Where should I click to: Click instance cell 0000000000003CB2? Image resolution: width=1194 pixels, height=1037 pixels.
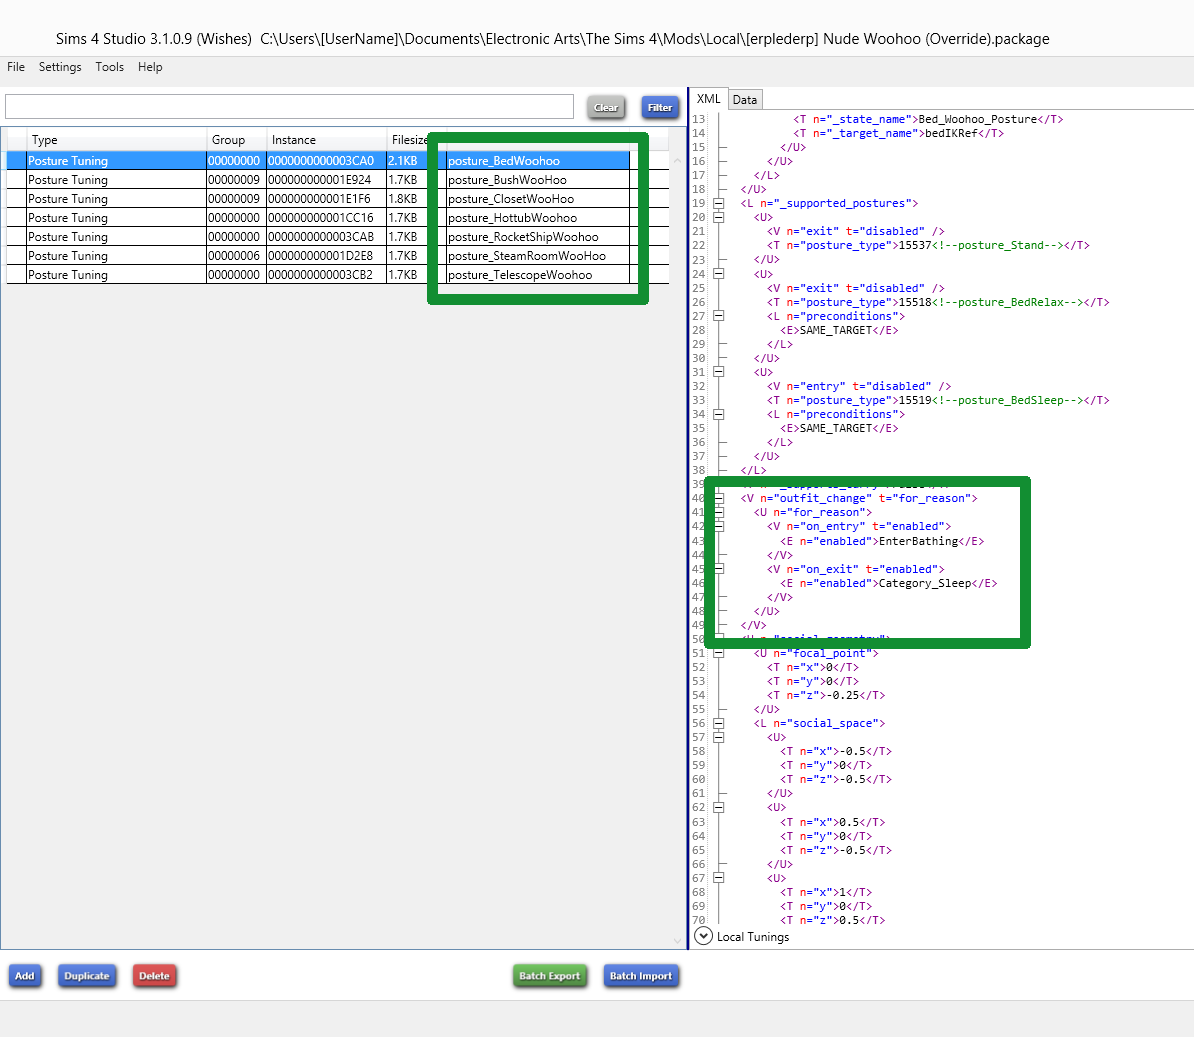click(x=327, y=275)
